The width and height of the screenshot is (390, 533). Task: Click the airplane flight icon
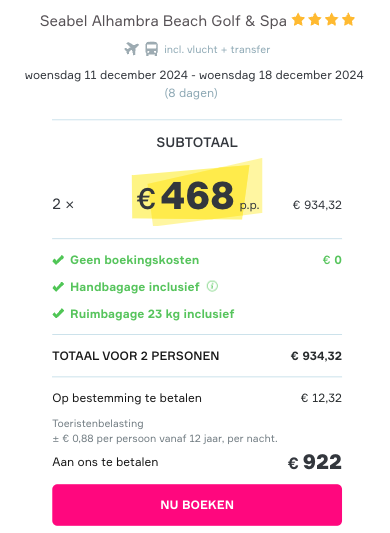pos(132,49)
